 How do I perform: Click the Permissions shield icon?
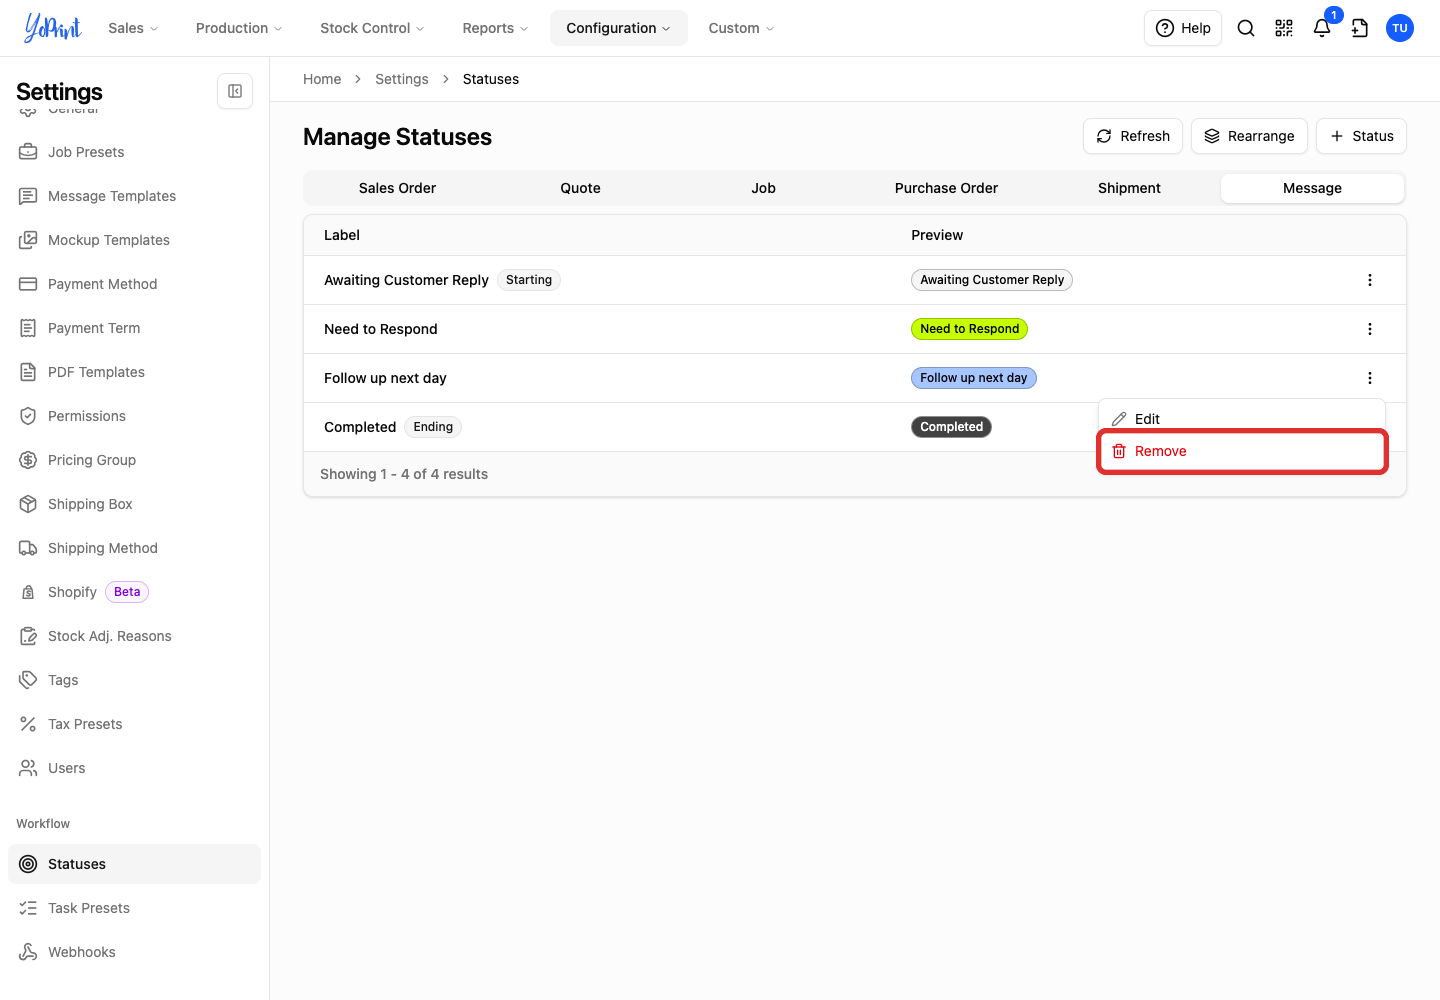pos(28,416)
